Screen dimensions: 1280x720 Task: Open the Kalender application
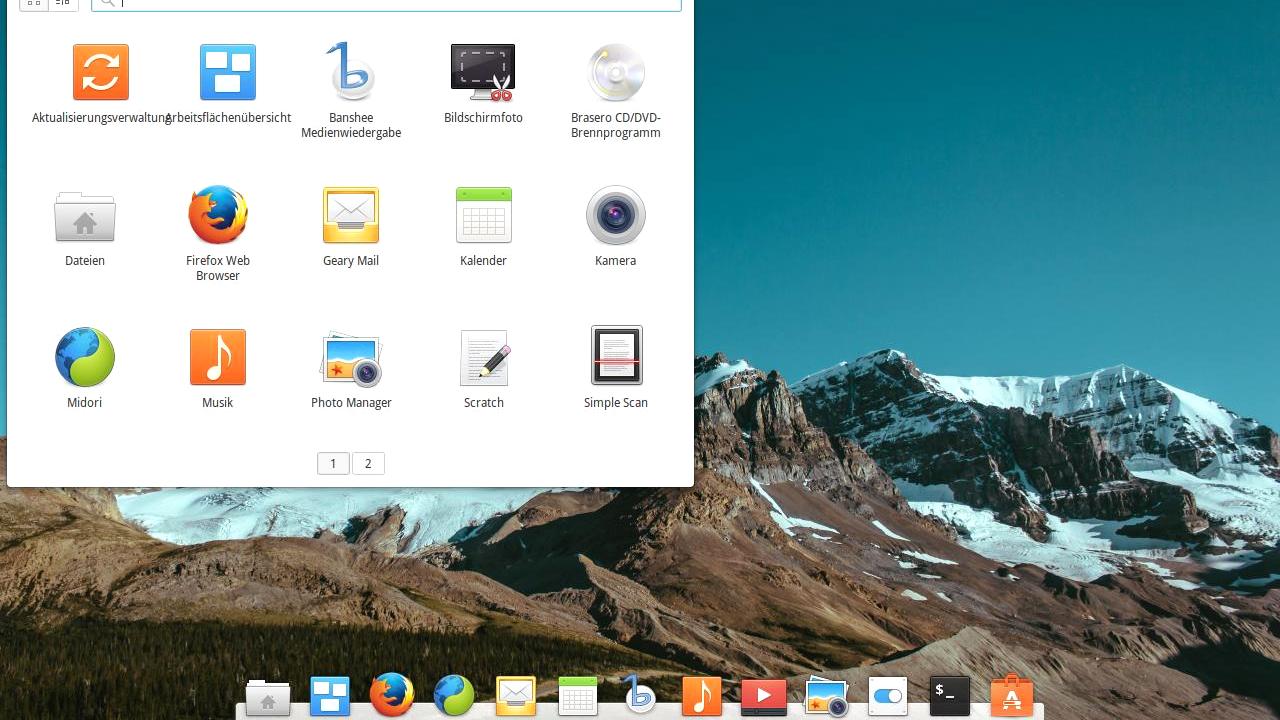[x=483, y=214]
